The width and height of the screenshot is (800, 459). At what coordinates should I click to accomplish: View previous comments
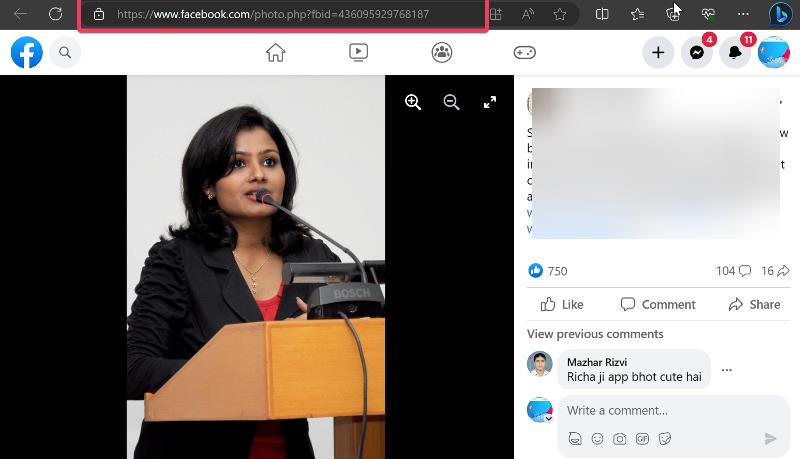pyautogui.click(x=595, y=334)
